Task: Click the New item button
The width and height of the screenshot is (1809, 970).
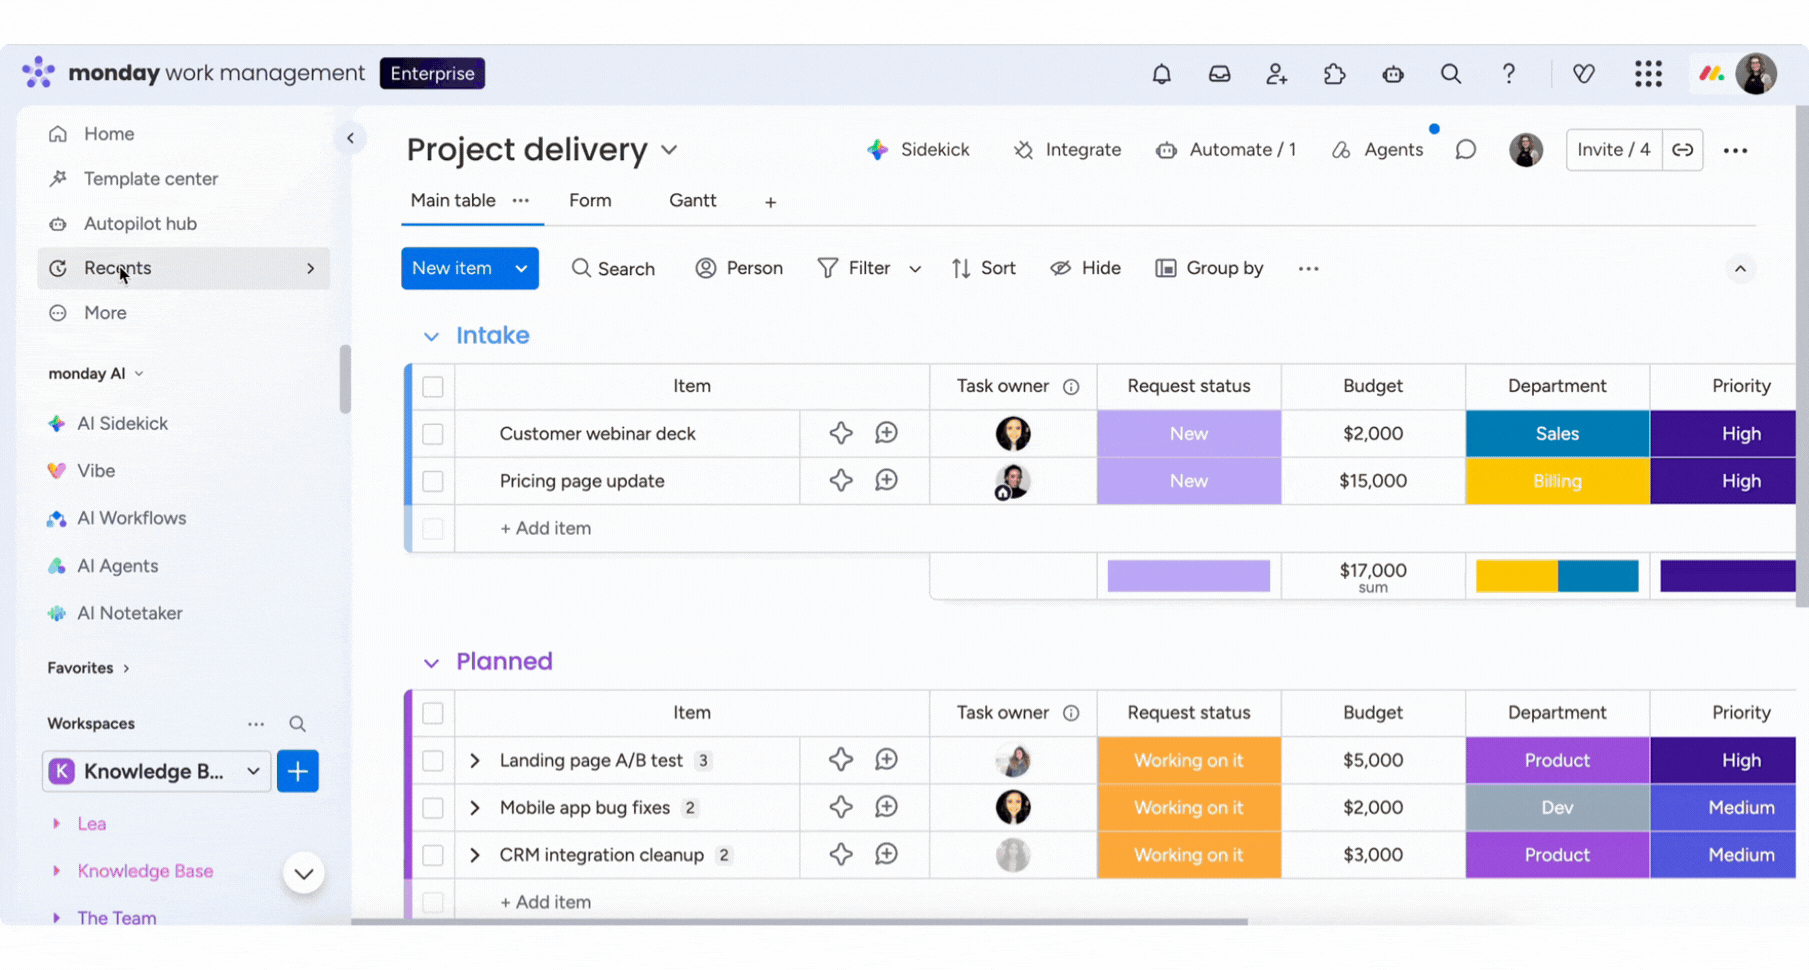Action: (452, 269)
